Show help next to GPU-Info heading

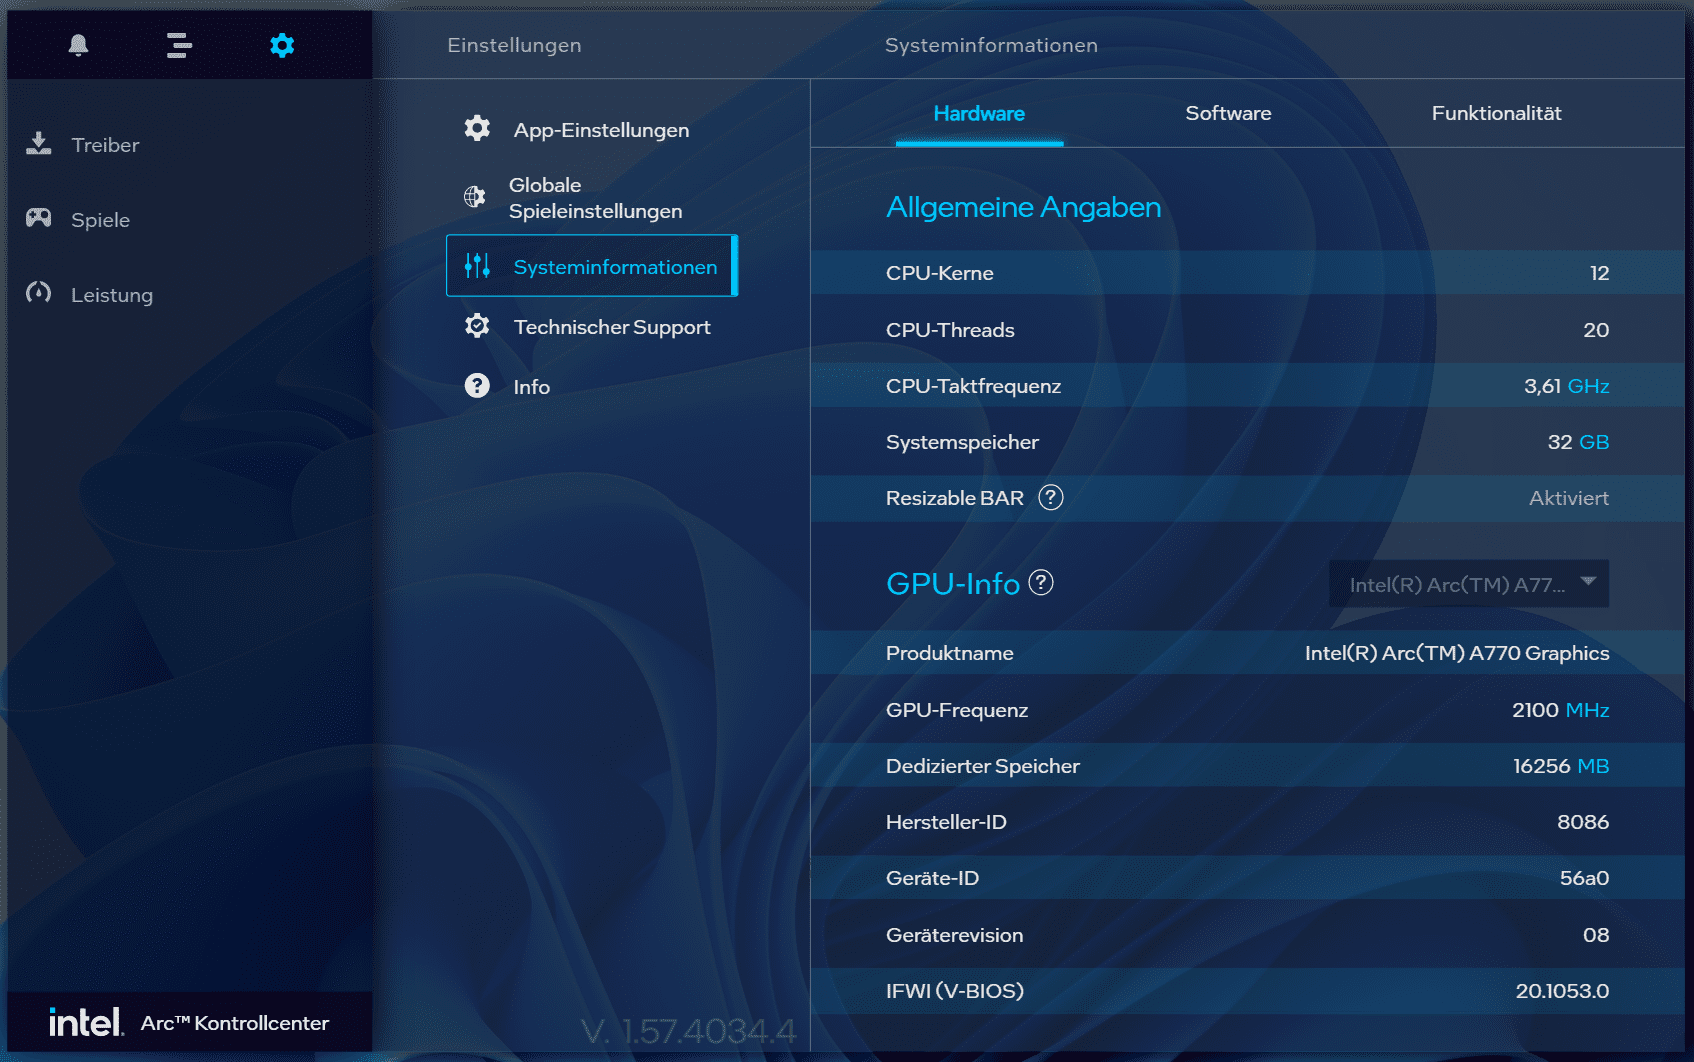pyautogui.click(x=1041, y=582)
